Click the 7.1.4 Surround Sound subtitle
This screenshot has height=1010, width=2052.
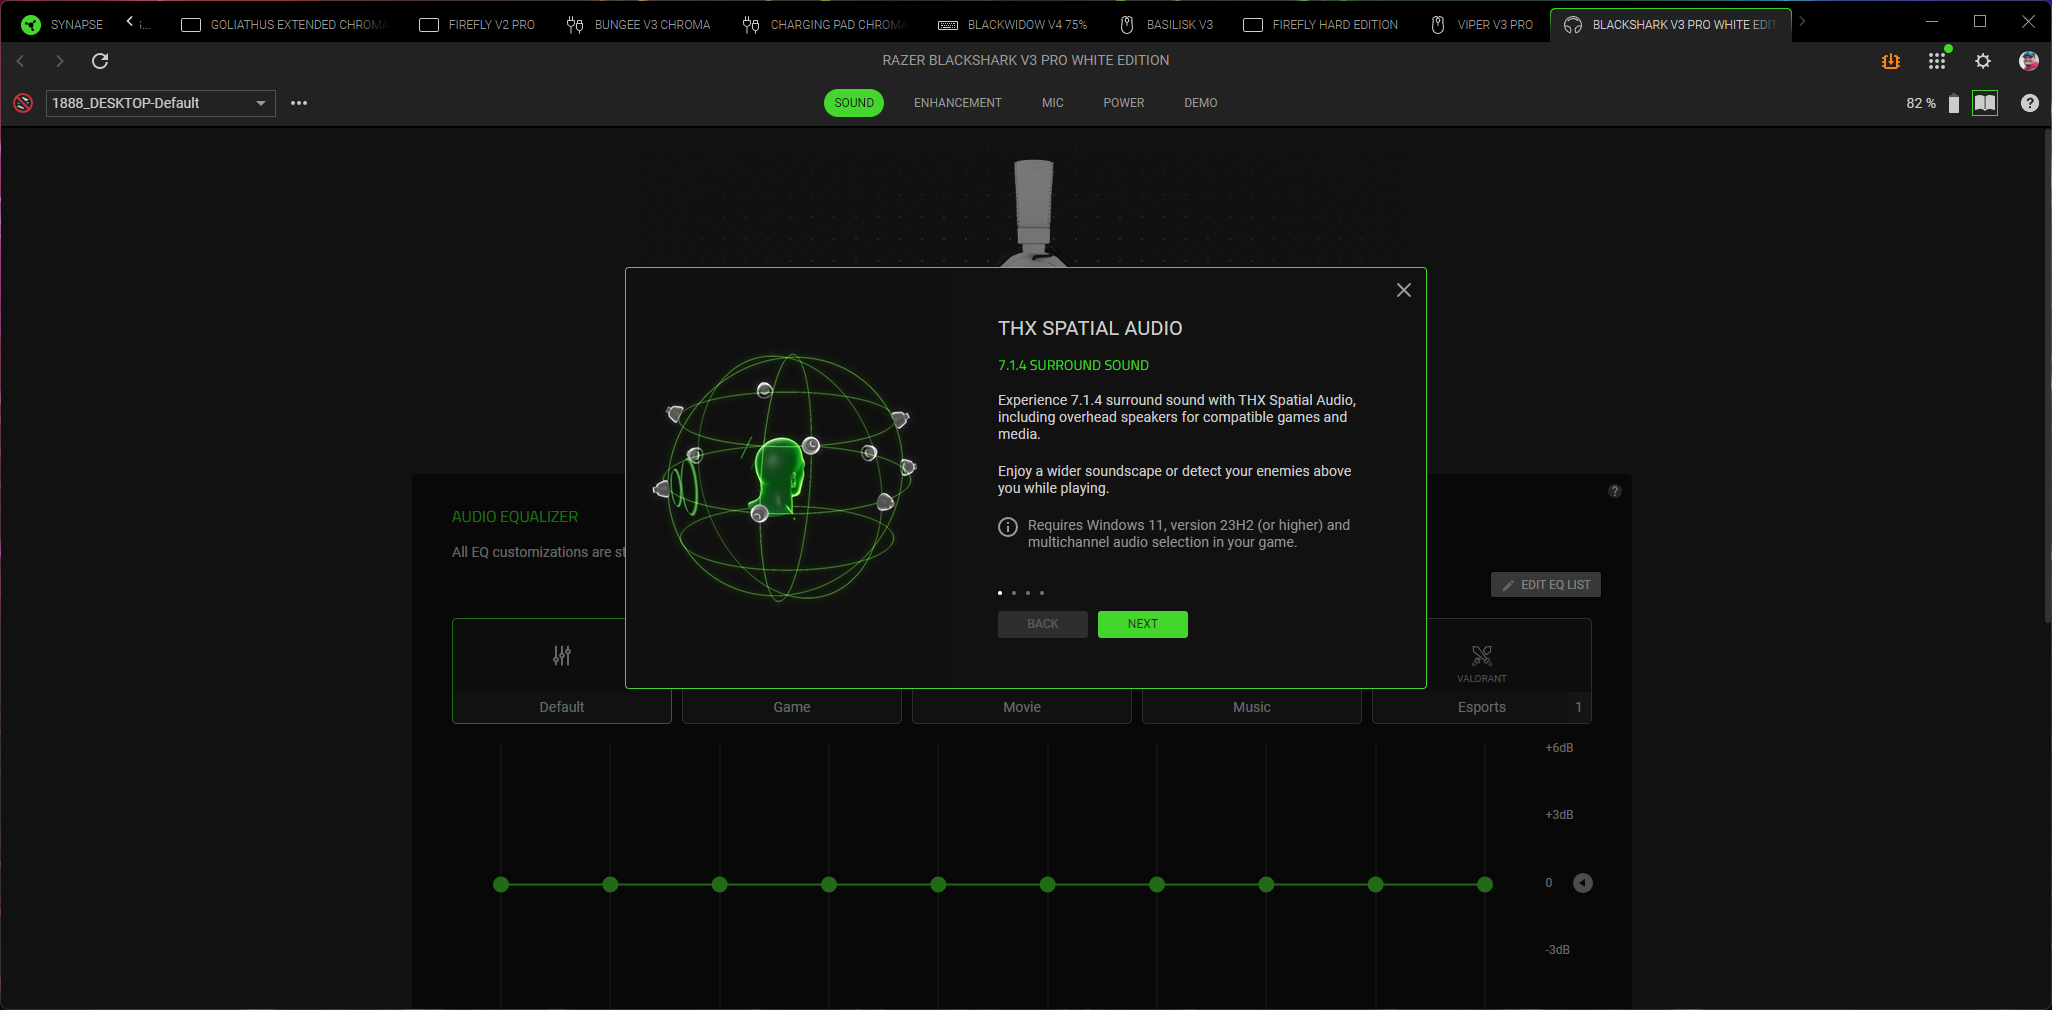[x=1073, y=365]
